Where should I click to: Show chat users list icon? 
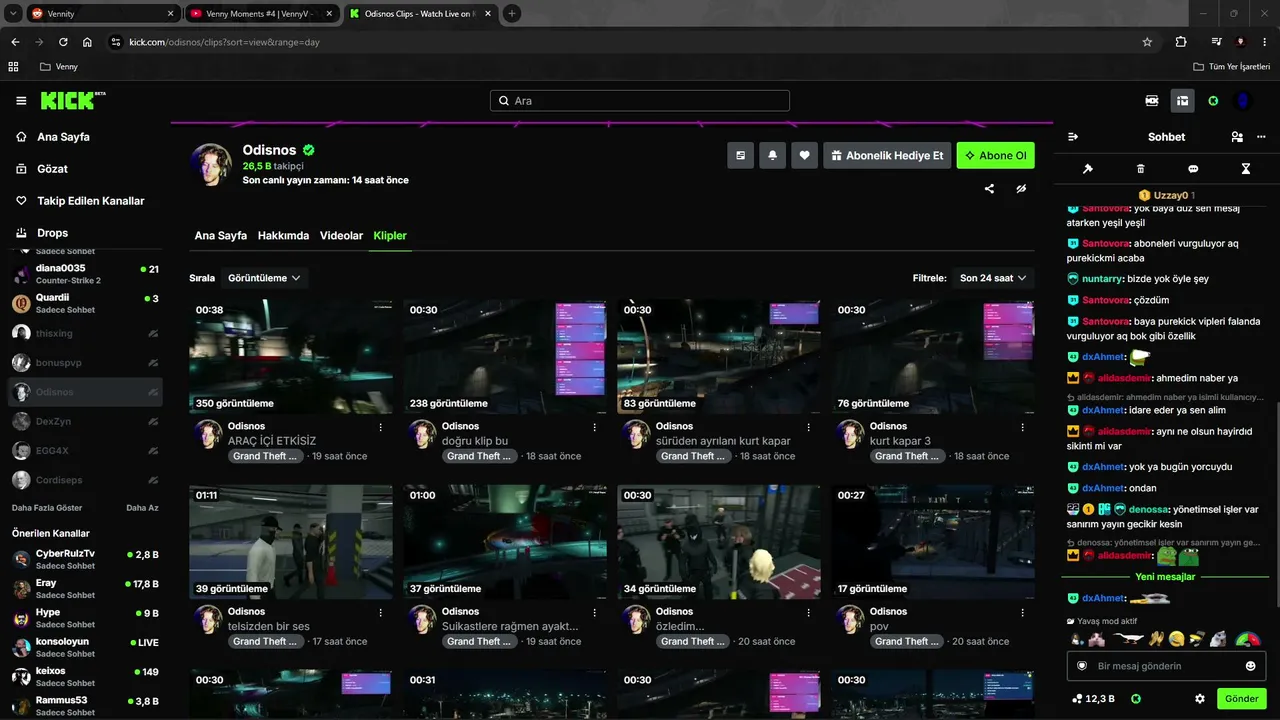click(1237, 137)
